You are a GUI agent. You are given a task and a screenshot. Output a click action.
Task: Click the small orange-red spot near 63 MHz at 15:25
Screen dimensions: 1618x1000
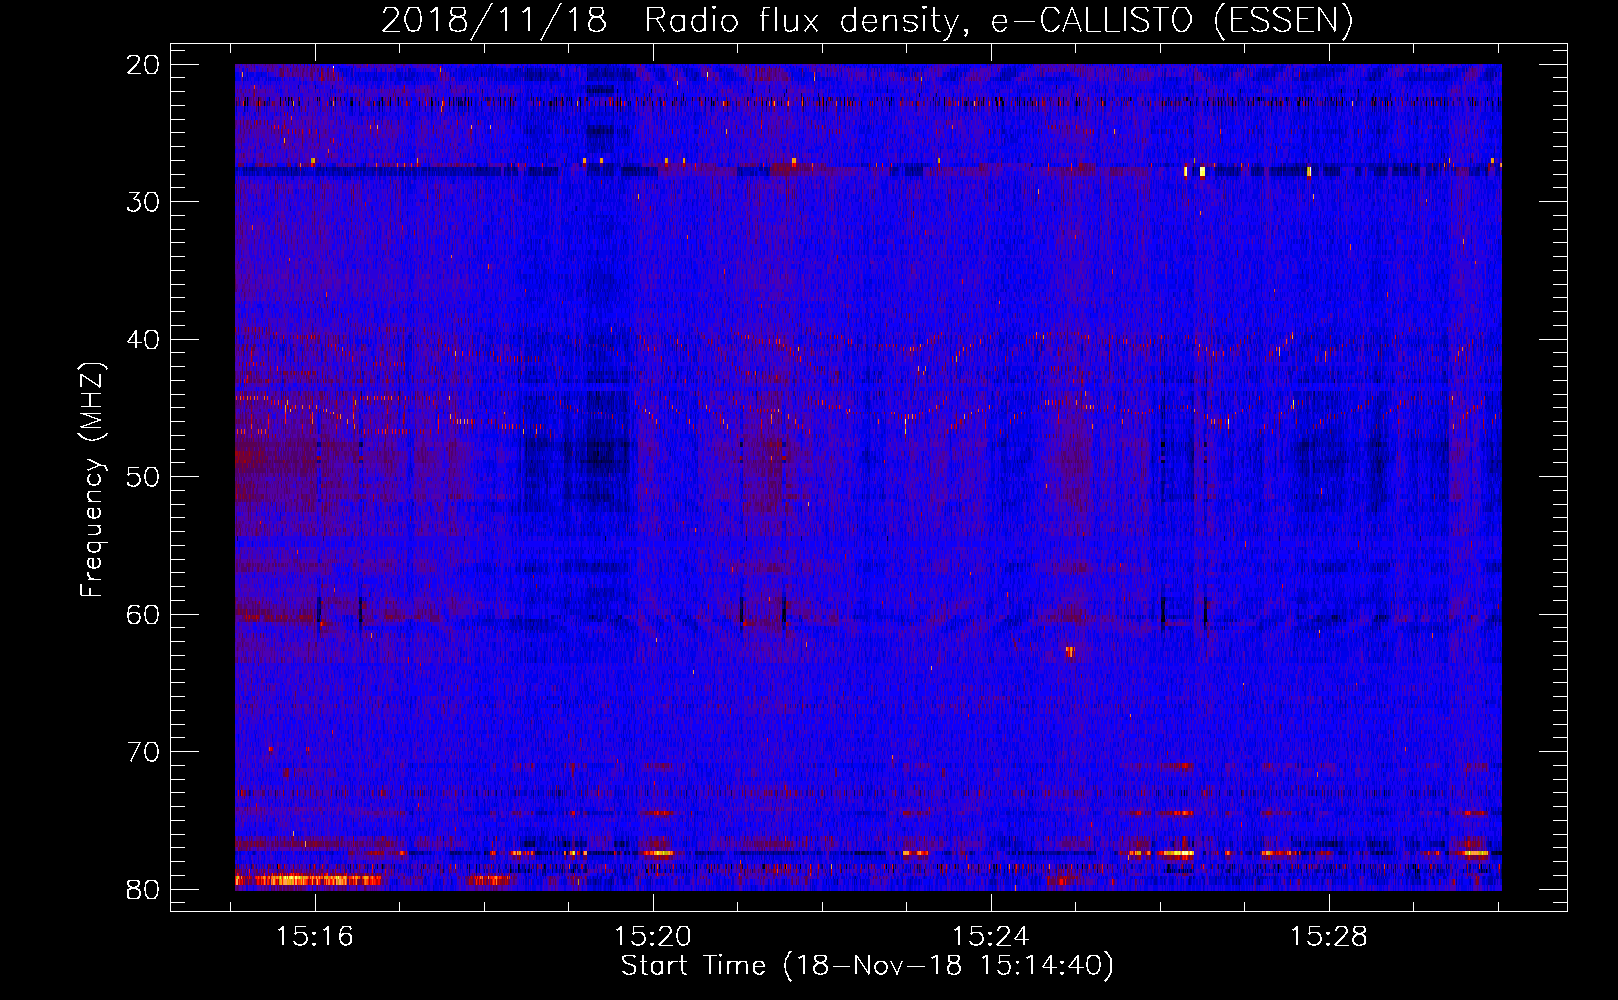pyautogui.click(x=1070, y=652)
